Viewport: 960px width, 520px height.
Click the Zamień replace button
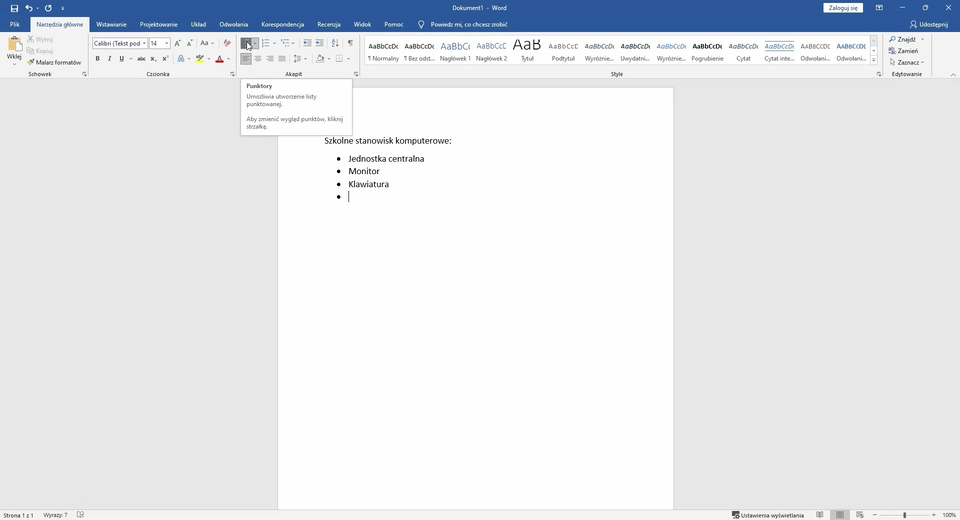pos(907,51)
